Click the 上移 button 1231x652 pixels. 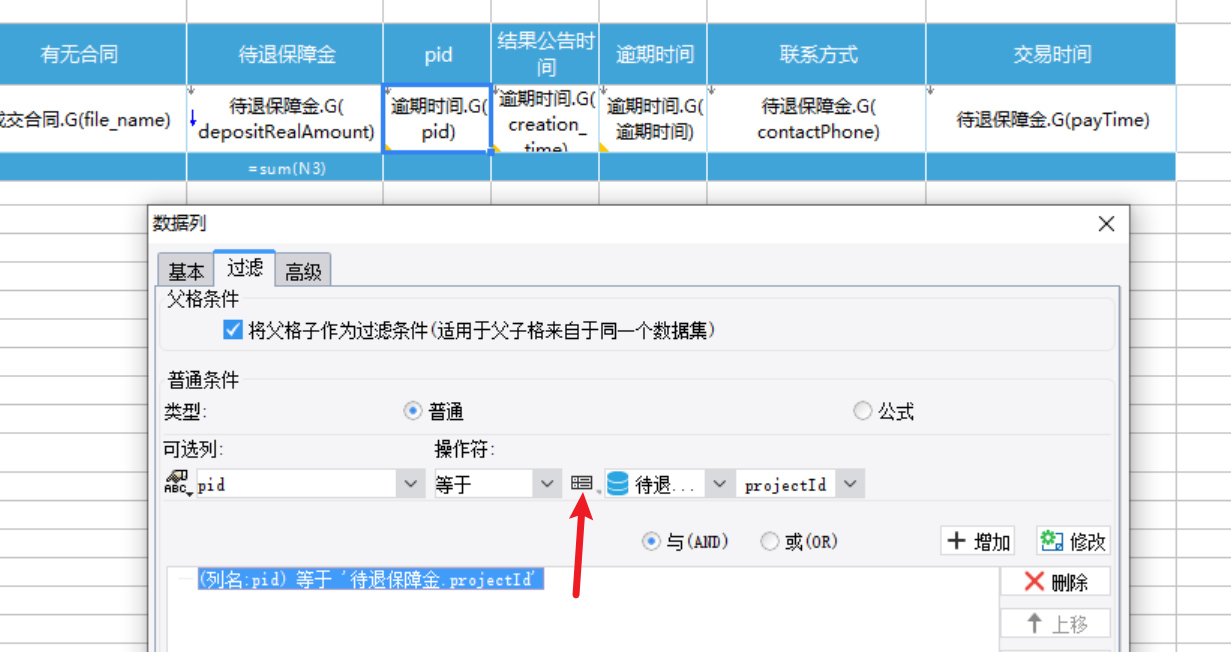click(x=1055, y=623)
